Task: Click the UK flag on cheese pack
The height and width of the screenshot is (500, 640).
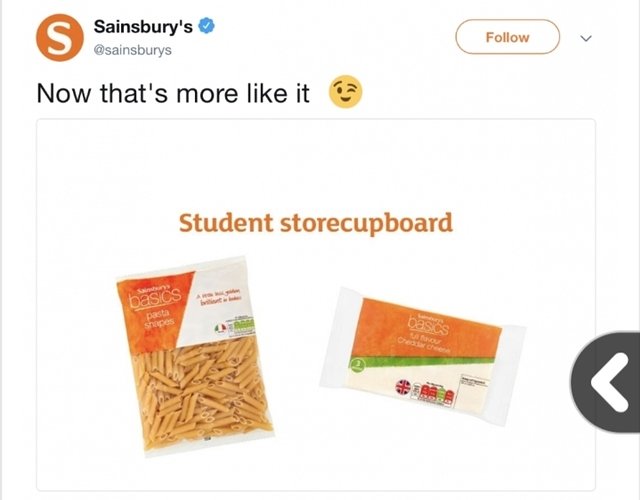Action: [x=405, y=386]
